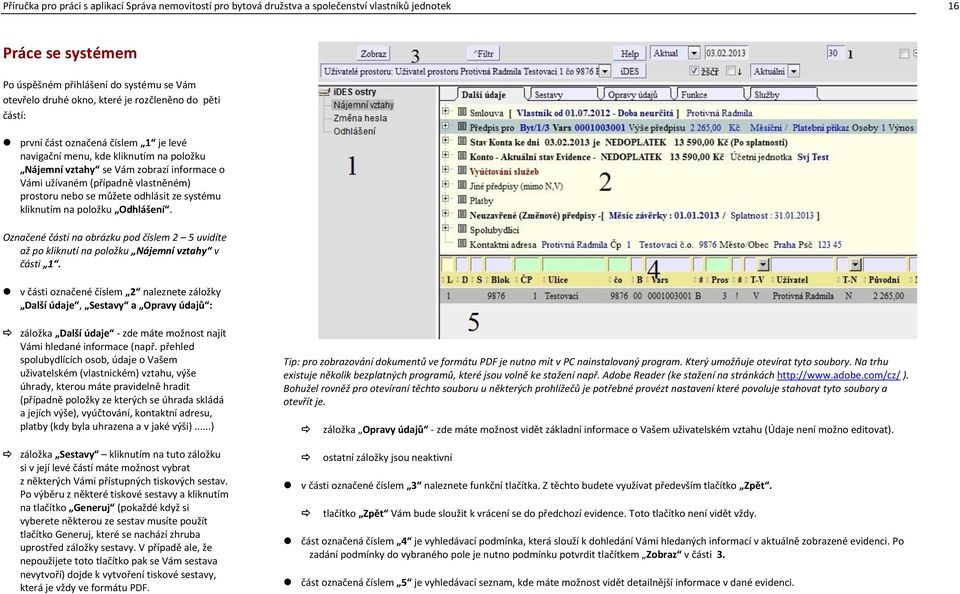Click the square icon beside Kontaktní adresa
Screen dimensions: 960x594
coord(462,244)
